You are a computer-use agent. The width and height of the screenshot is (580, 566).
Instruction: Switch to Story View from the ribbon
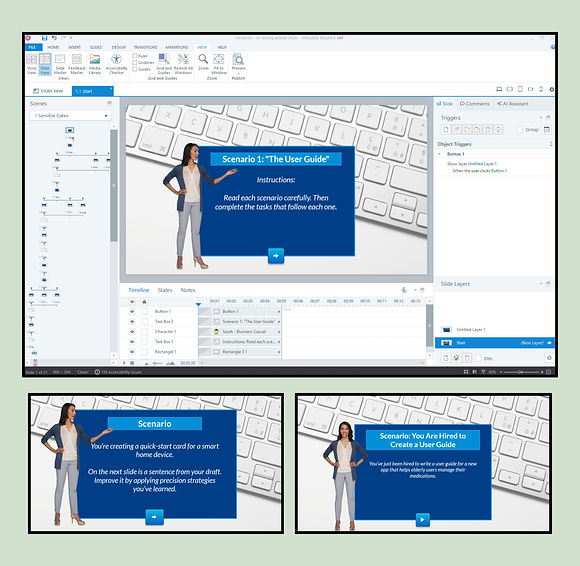pos(32,64)
